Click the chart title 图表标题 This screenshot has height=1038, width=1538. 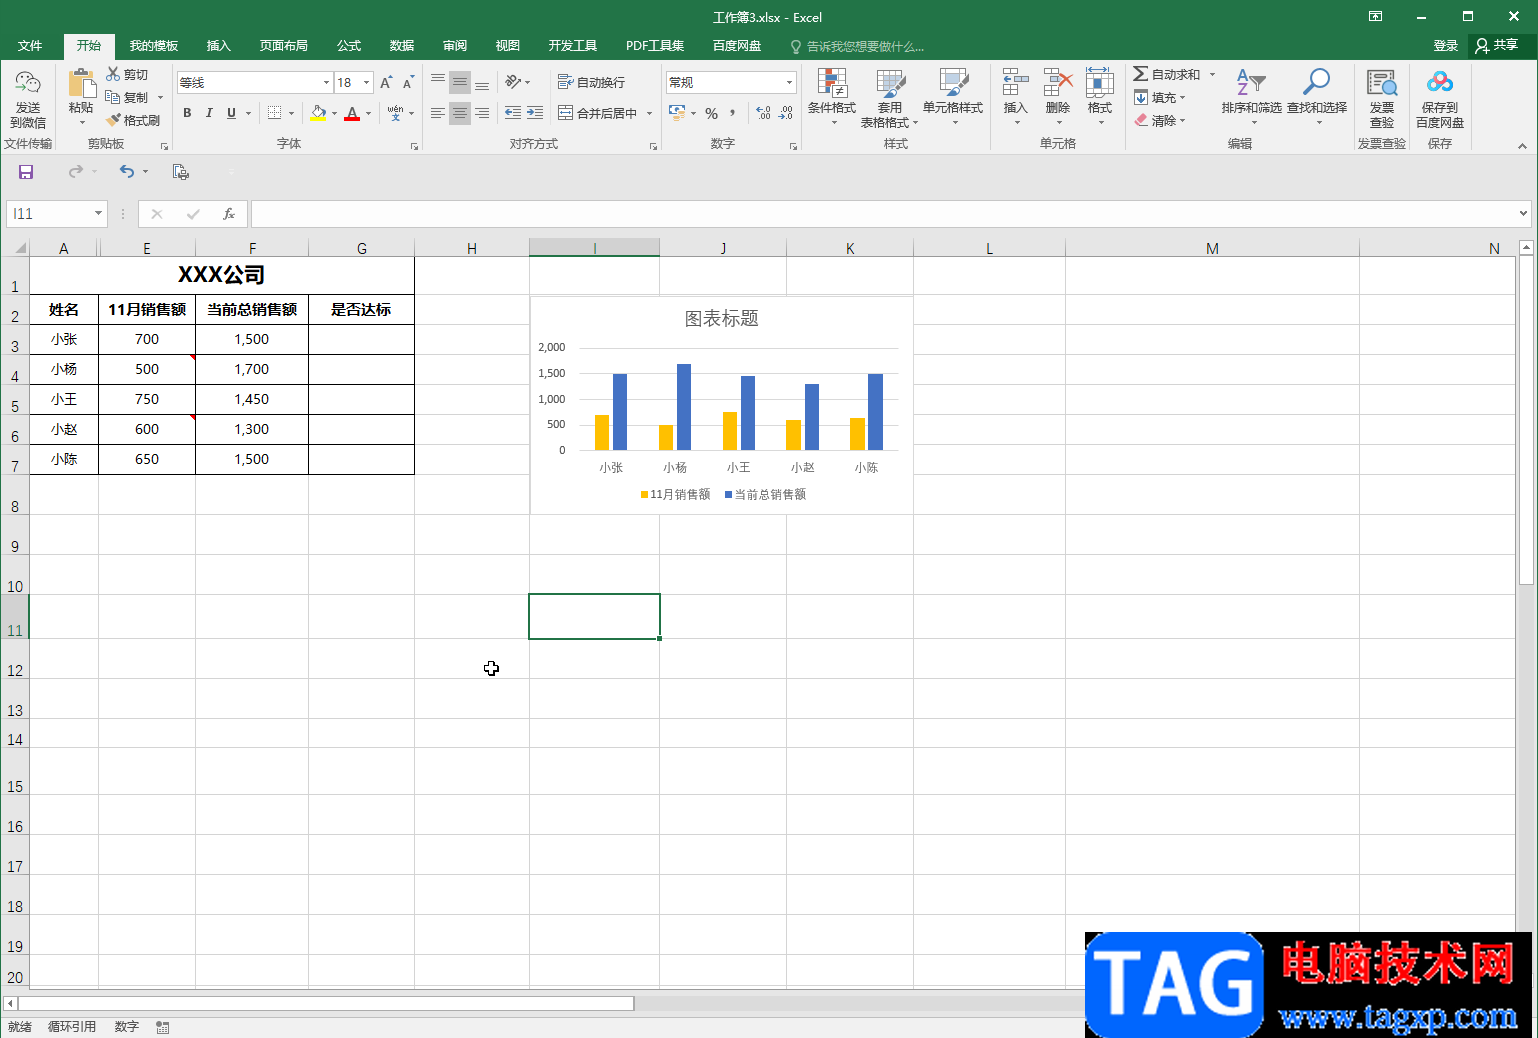pyautogui.click(x=722, y=318)
